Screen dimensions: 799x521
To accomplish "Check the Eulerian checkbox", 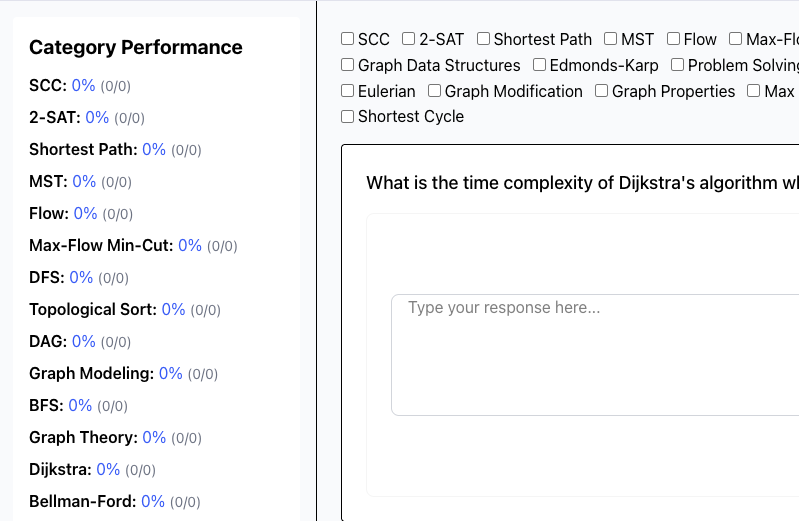I will (348, 91).
